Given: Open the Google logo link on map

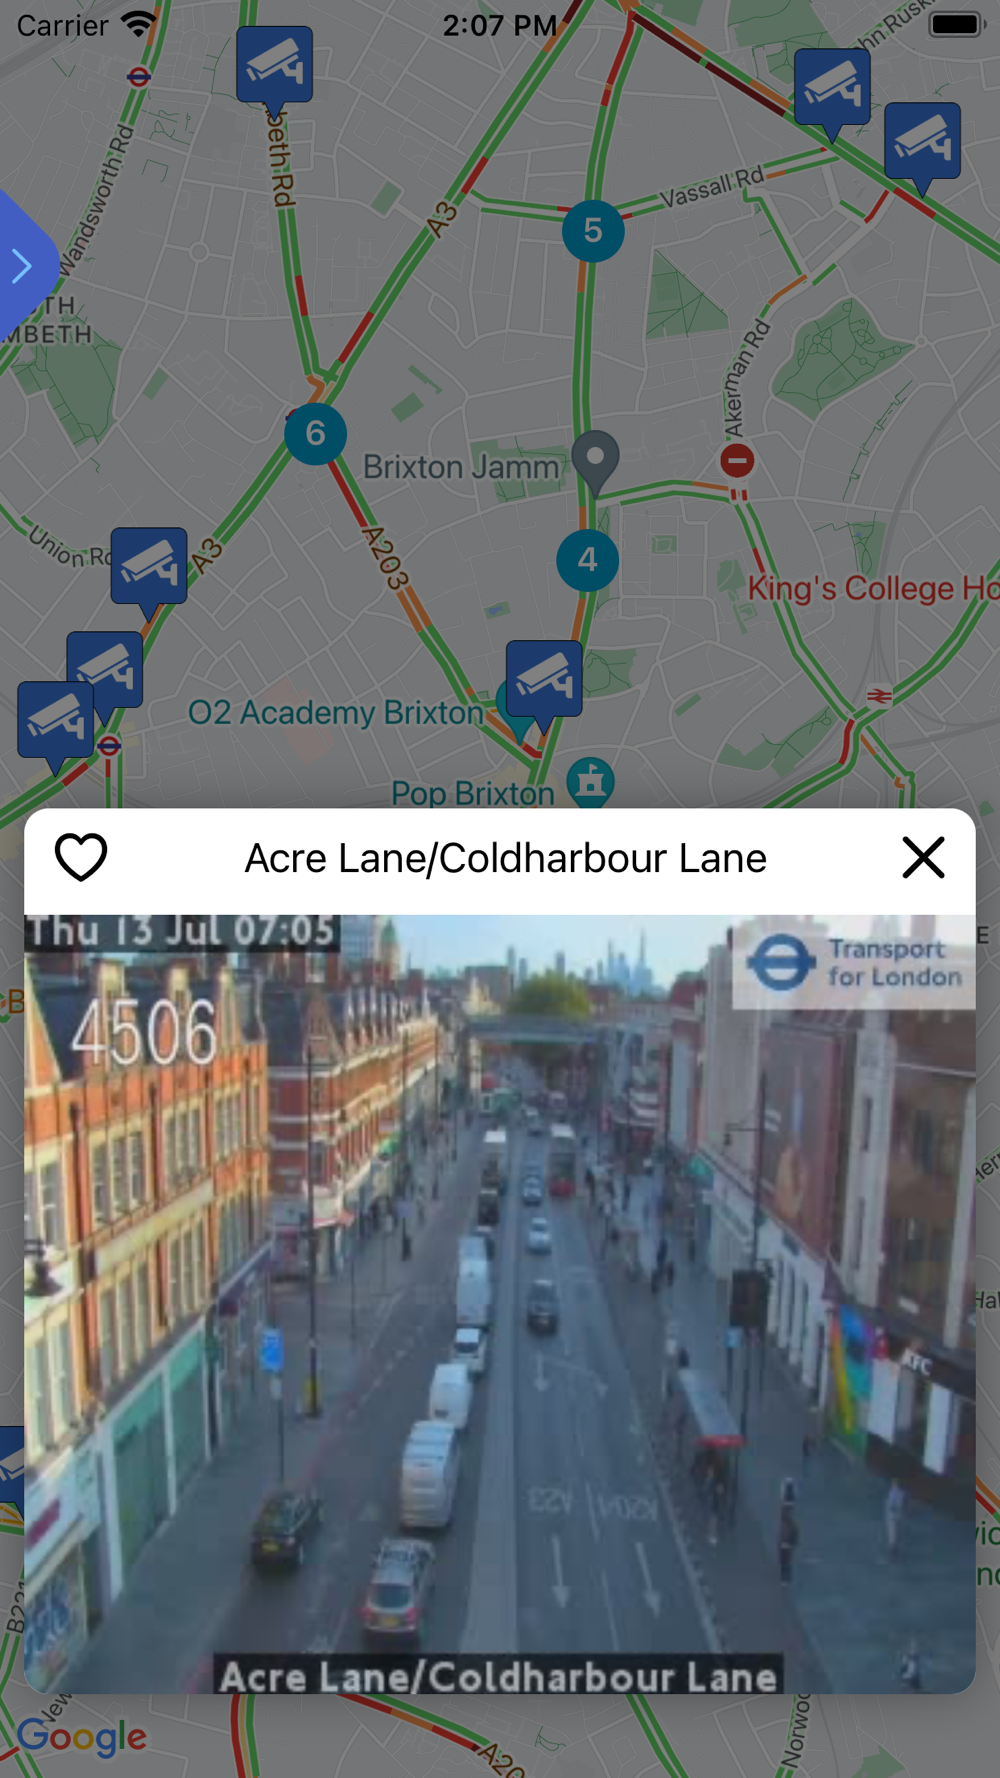Looking at the screenshot, I should coord(82,1738).
